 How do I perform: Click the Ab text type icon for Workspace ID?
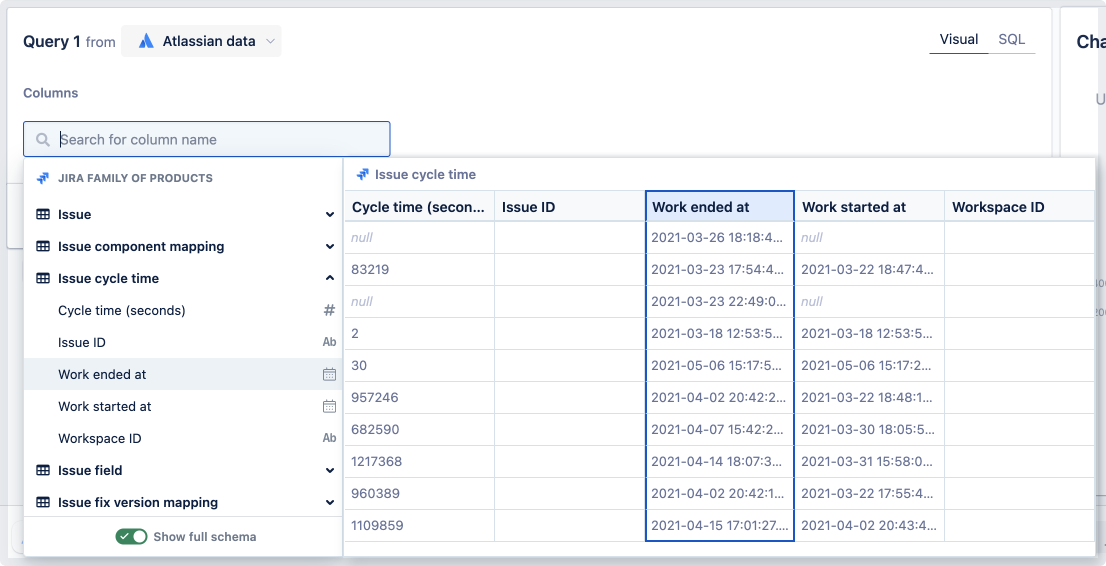click(x=329, y=438)
